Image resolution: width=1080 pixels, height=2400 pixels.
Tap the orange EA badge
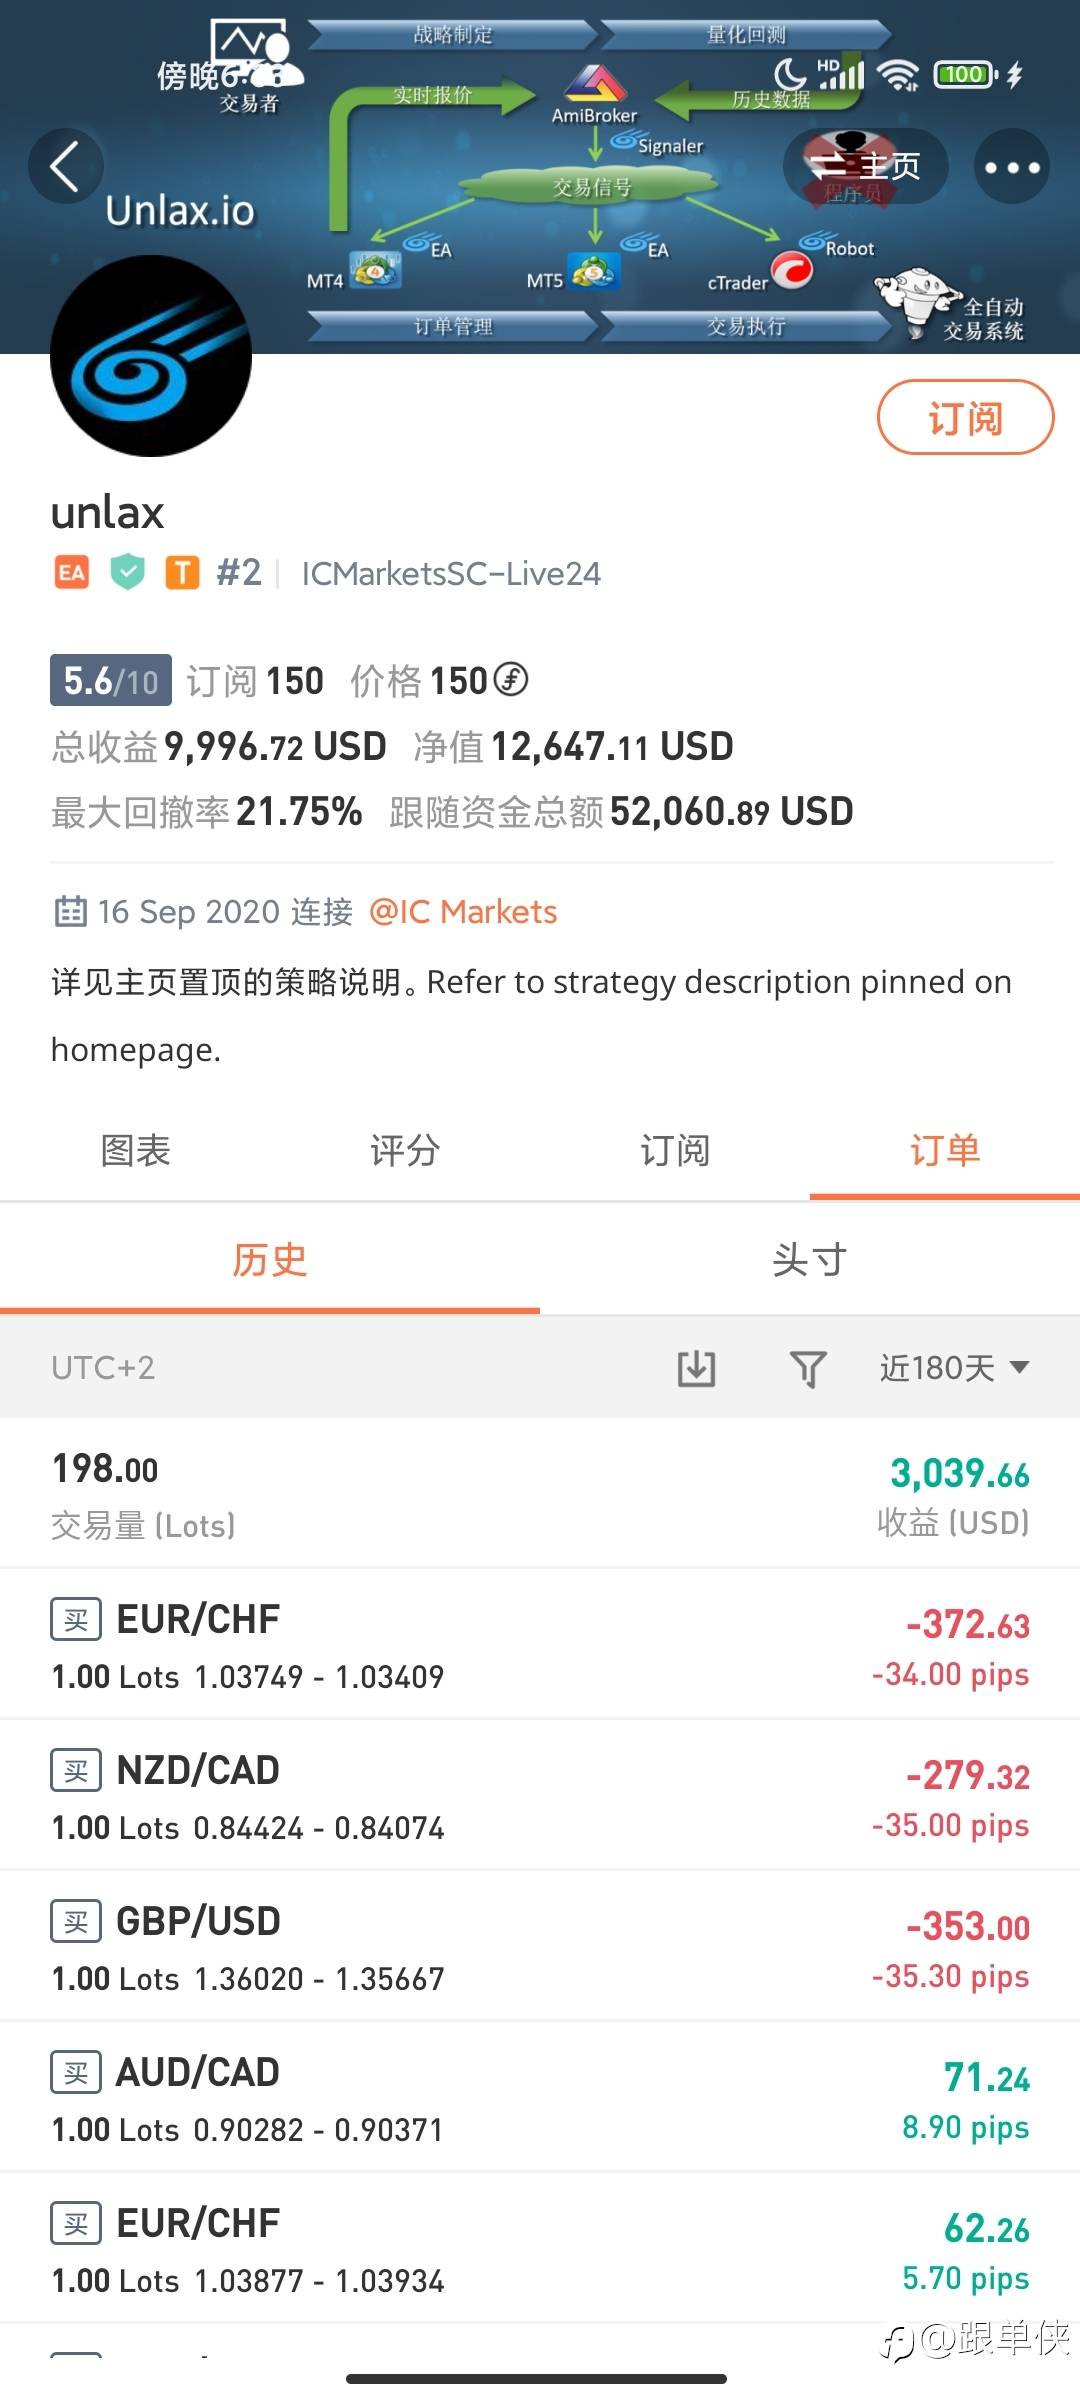click(x=72, y=573)
